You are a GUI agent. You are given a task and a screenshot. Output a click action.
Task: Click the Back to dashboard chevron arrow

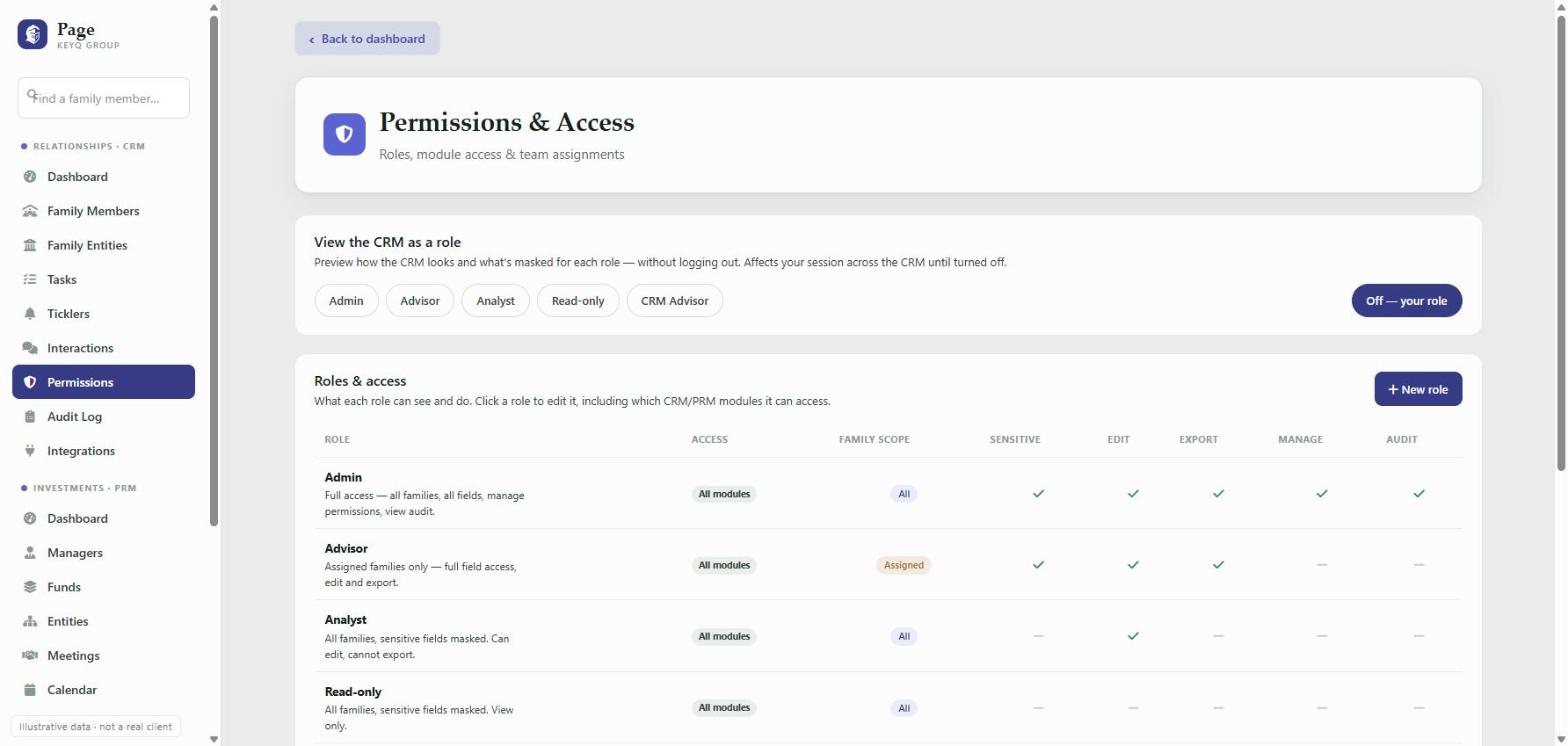click(x=312, y=40)
